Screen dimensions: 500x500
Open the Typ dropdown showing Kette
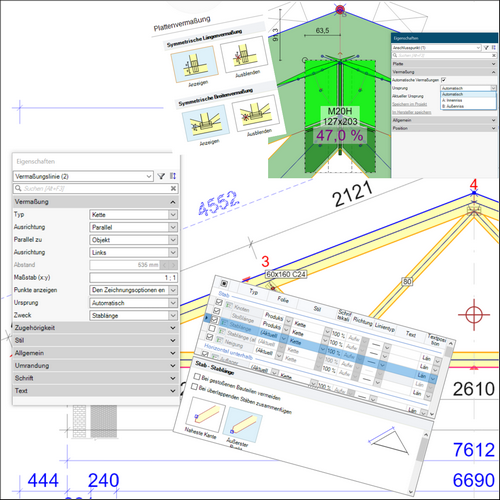pyautogui.click(x=133, y=215)
